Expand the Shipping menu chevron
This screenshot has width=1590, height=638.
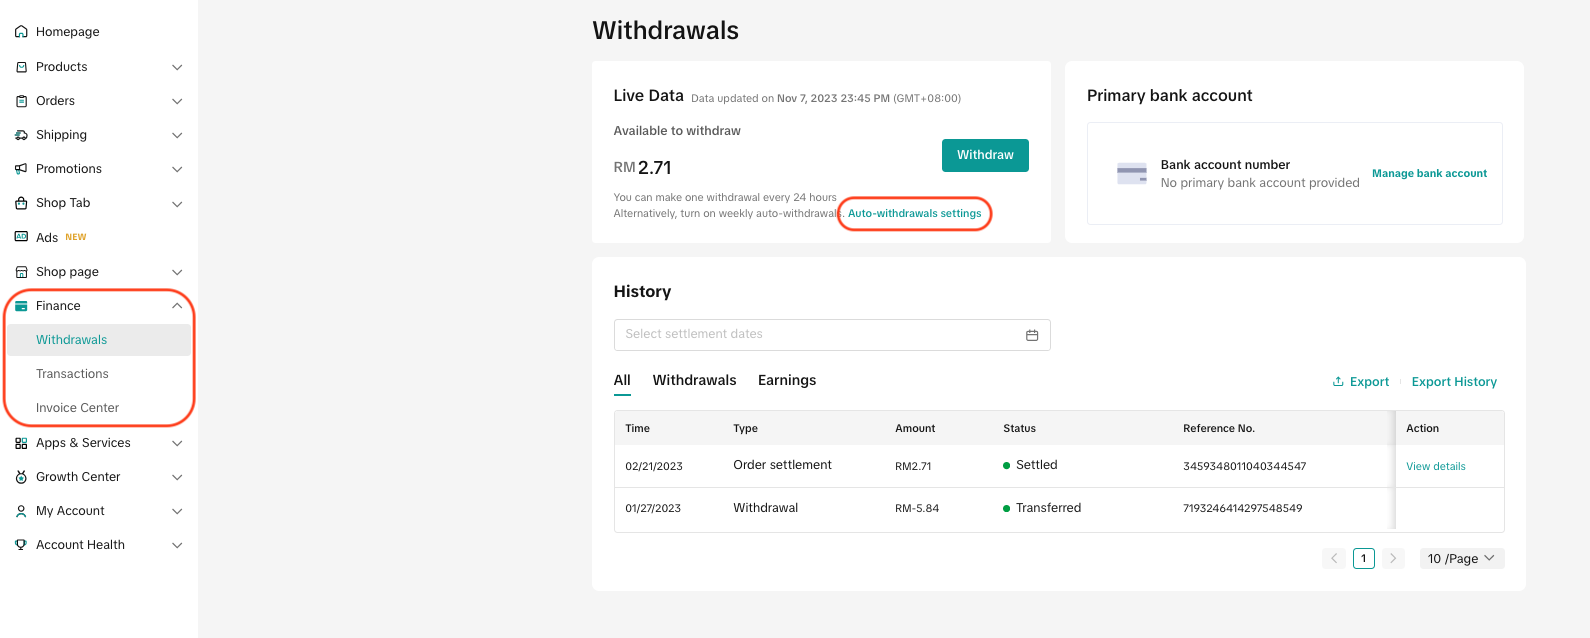[177, 135]
